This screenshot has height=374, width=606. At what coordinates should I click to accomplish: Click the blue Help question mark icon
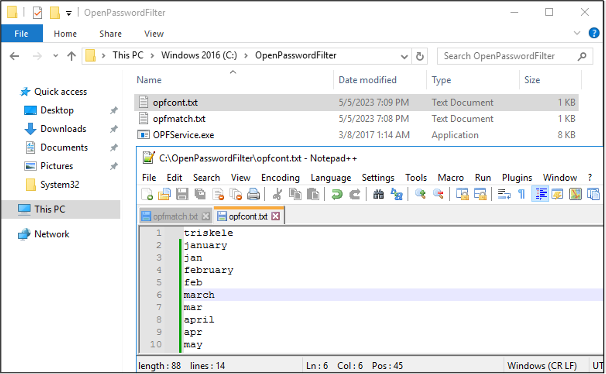tap(594, 33)
